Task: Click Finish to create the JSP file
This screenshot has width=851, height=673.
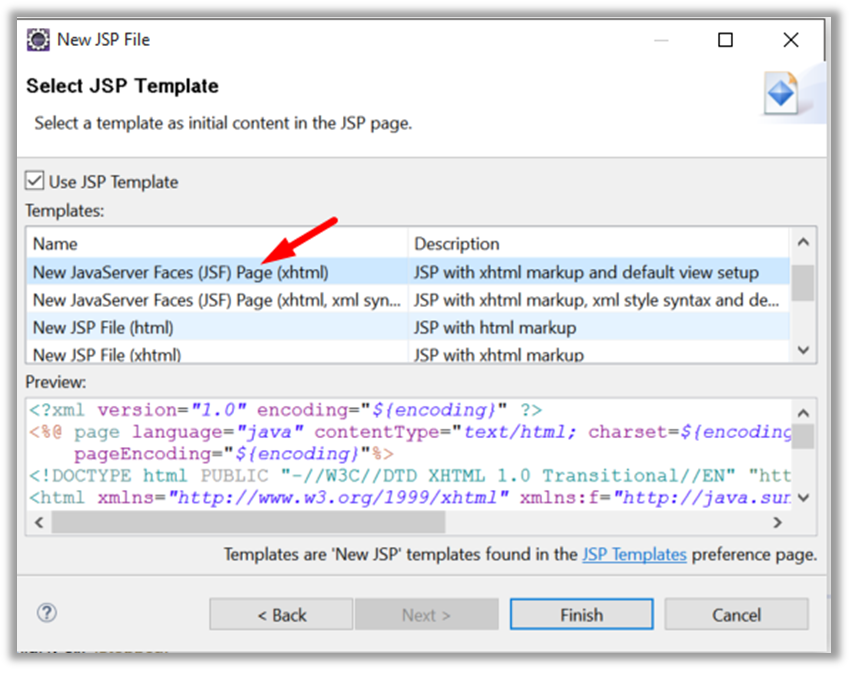Action: (581, 614)
